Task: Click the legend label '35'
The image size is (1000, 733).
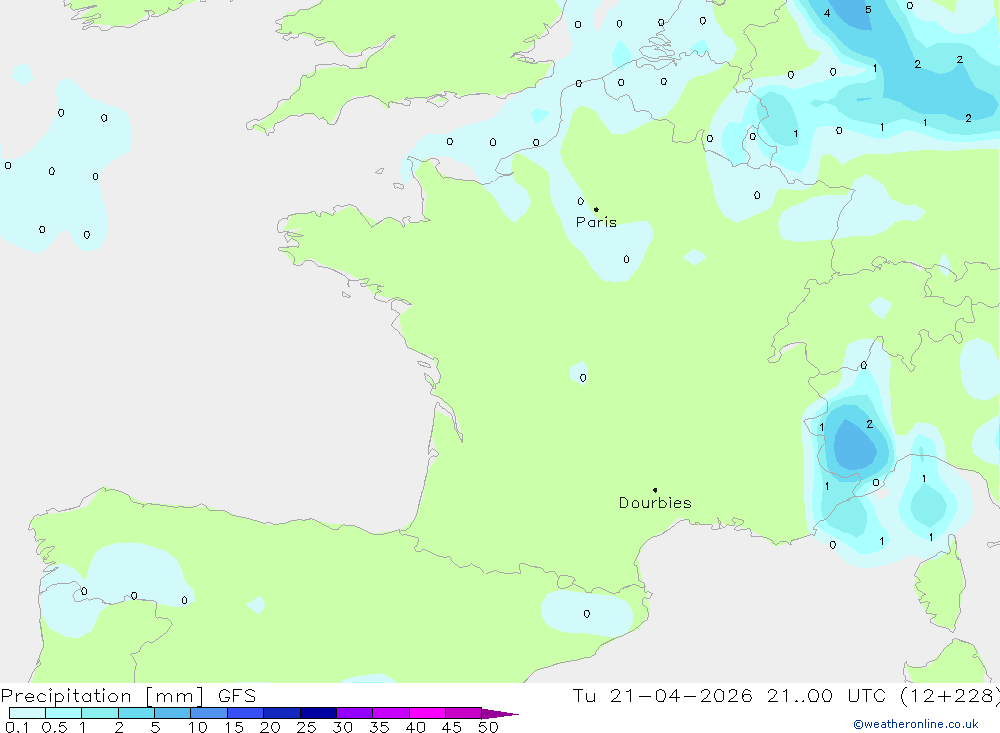Action: coord(379,727)
